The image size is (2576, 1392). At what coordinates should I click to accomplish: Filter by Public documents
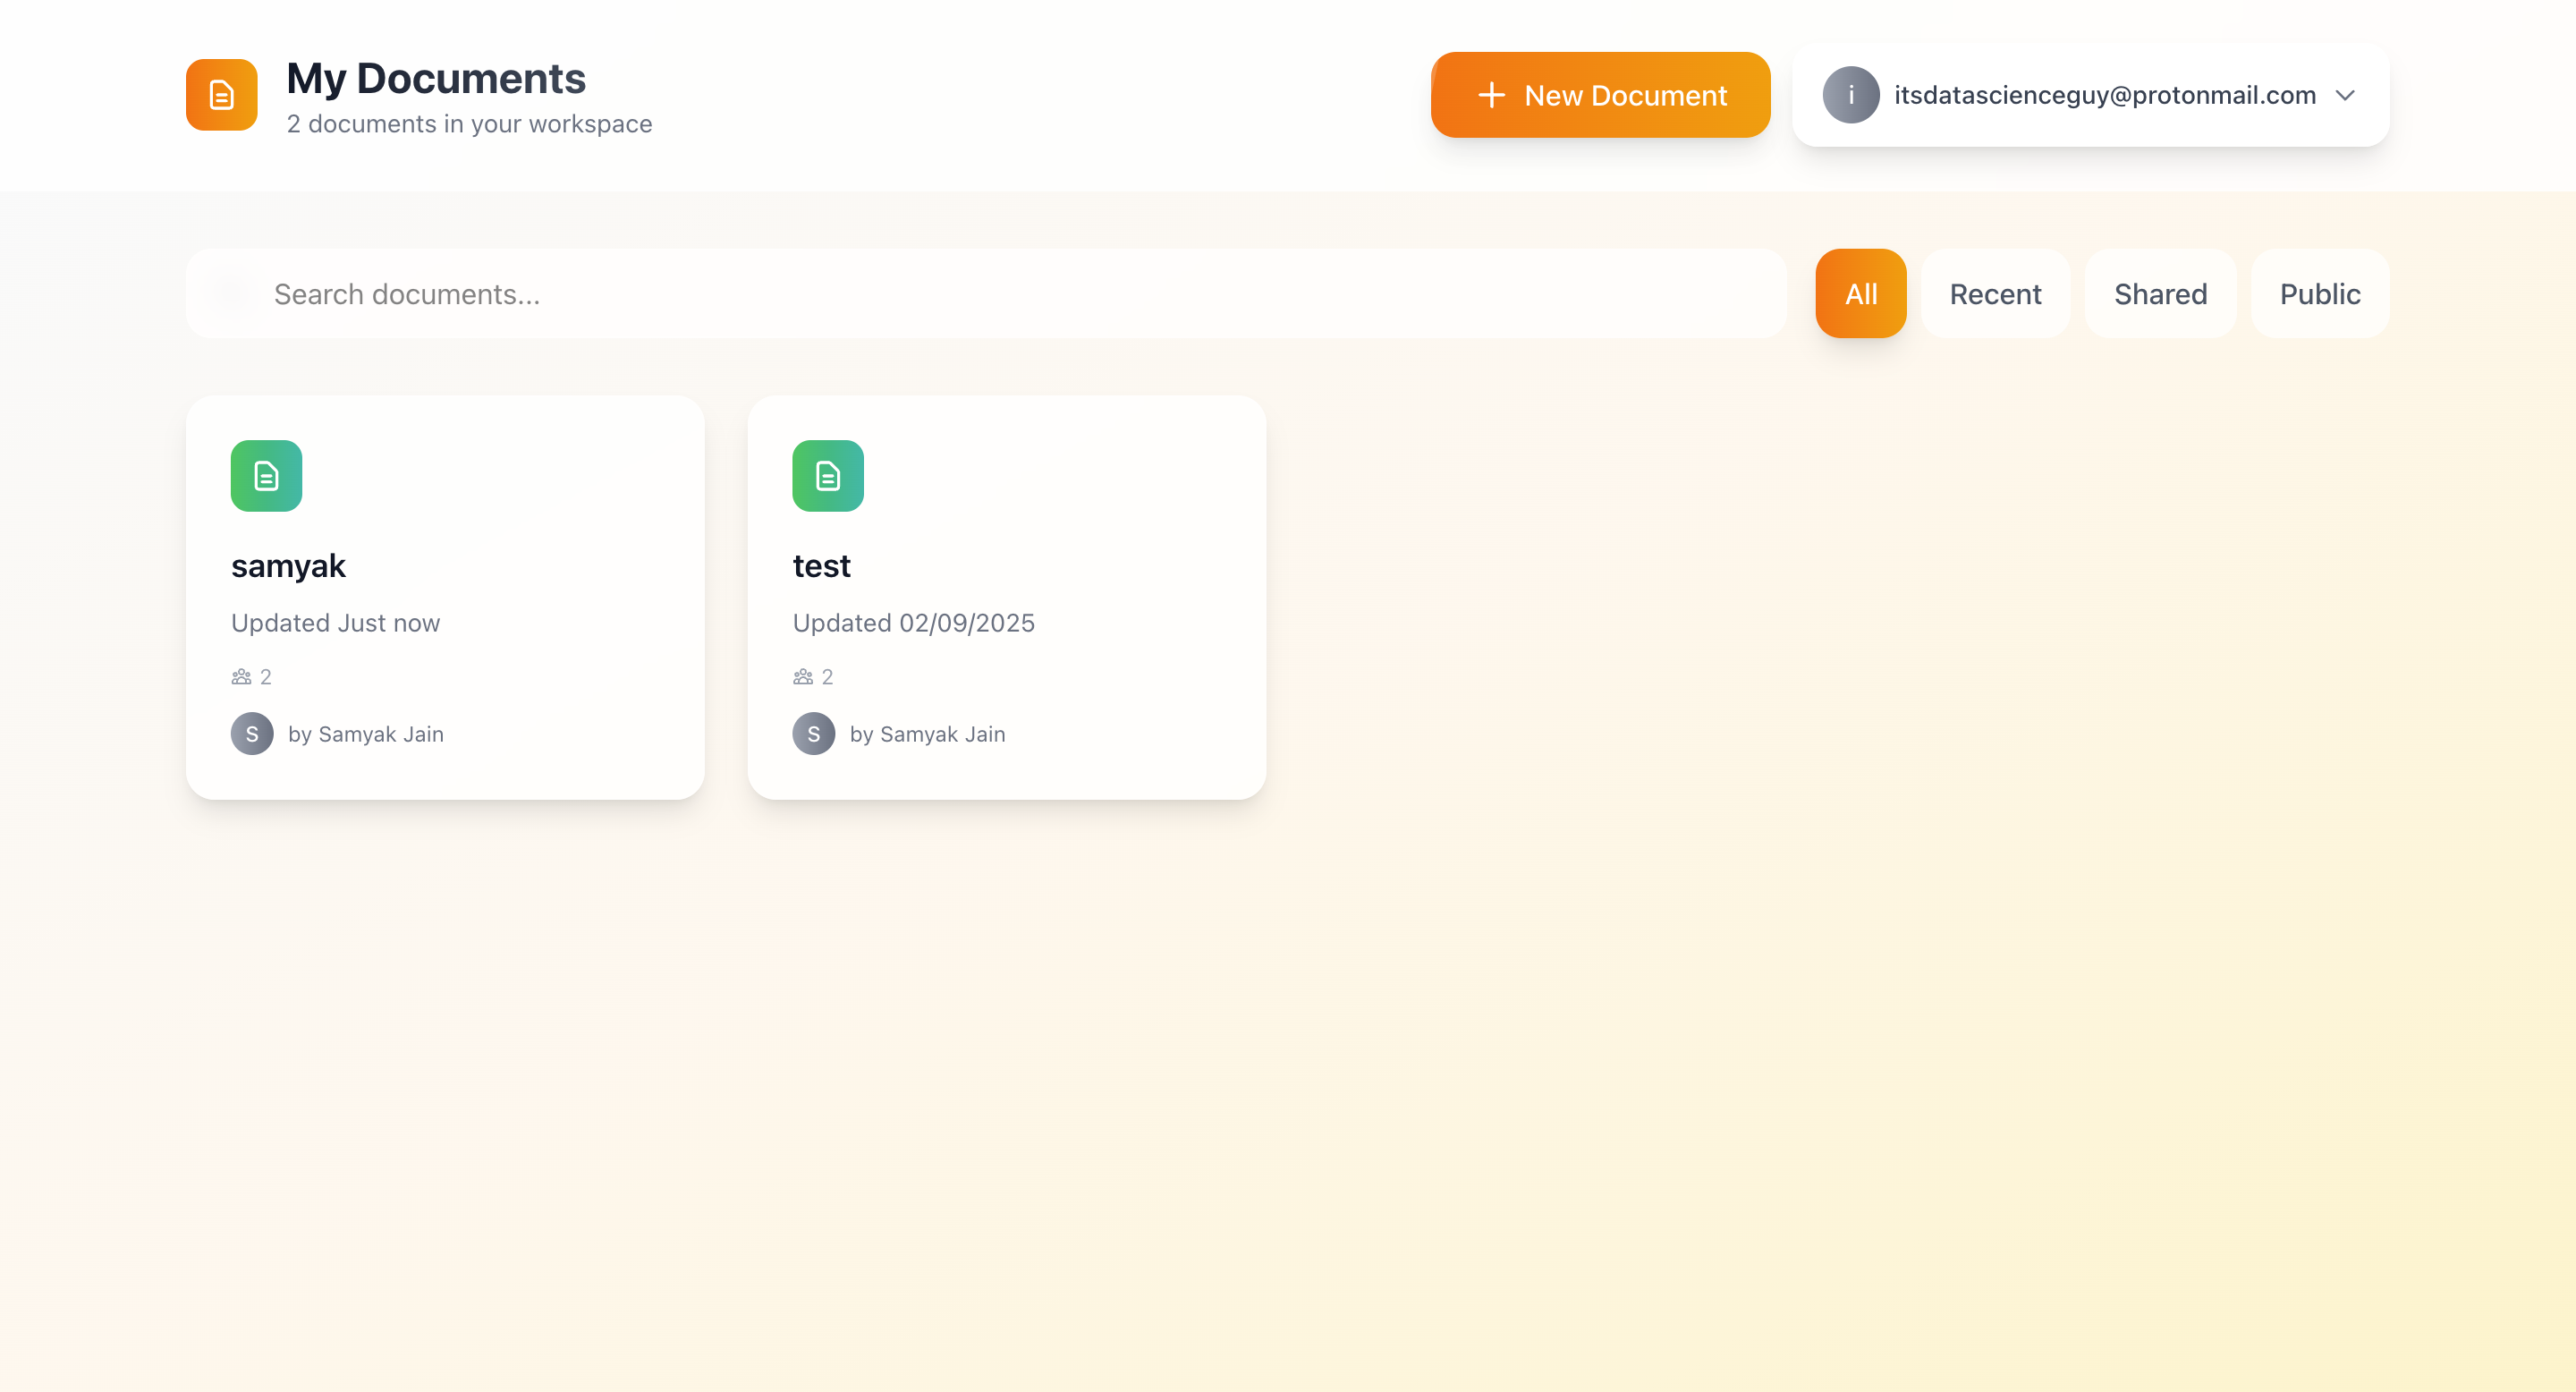pyautogui.click(x=2319, y=294)
